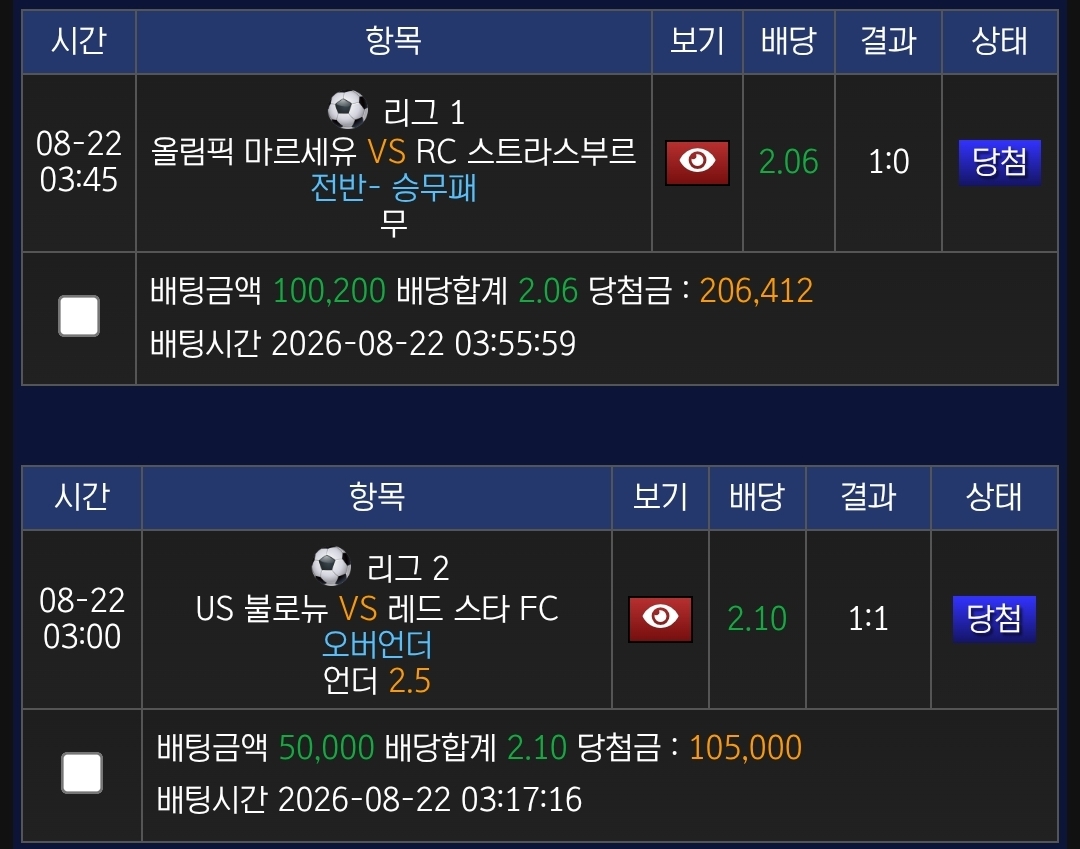Click the red eye icon for US Boulogne match
This screenshot has height=849, width=1080.
tap(660, 619)
